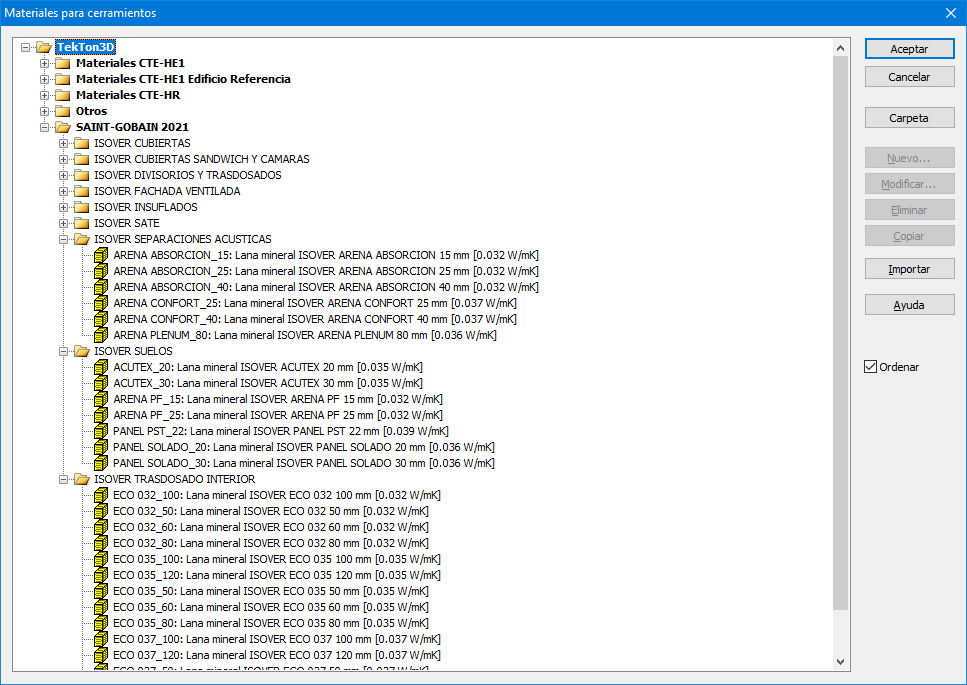
Task: Expand ISOVER DIVISORIOS Y TRASDOSADOS node
Action: [x=64, y=176]
